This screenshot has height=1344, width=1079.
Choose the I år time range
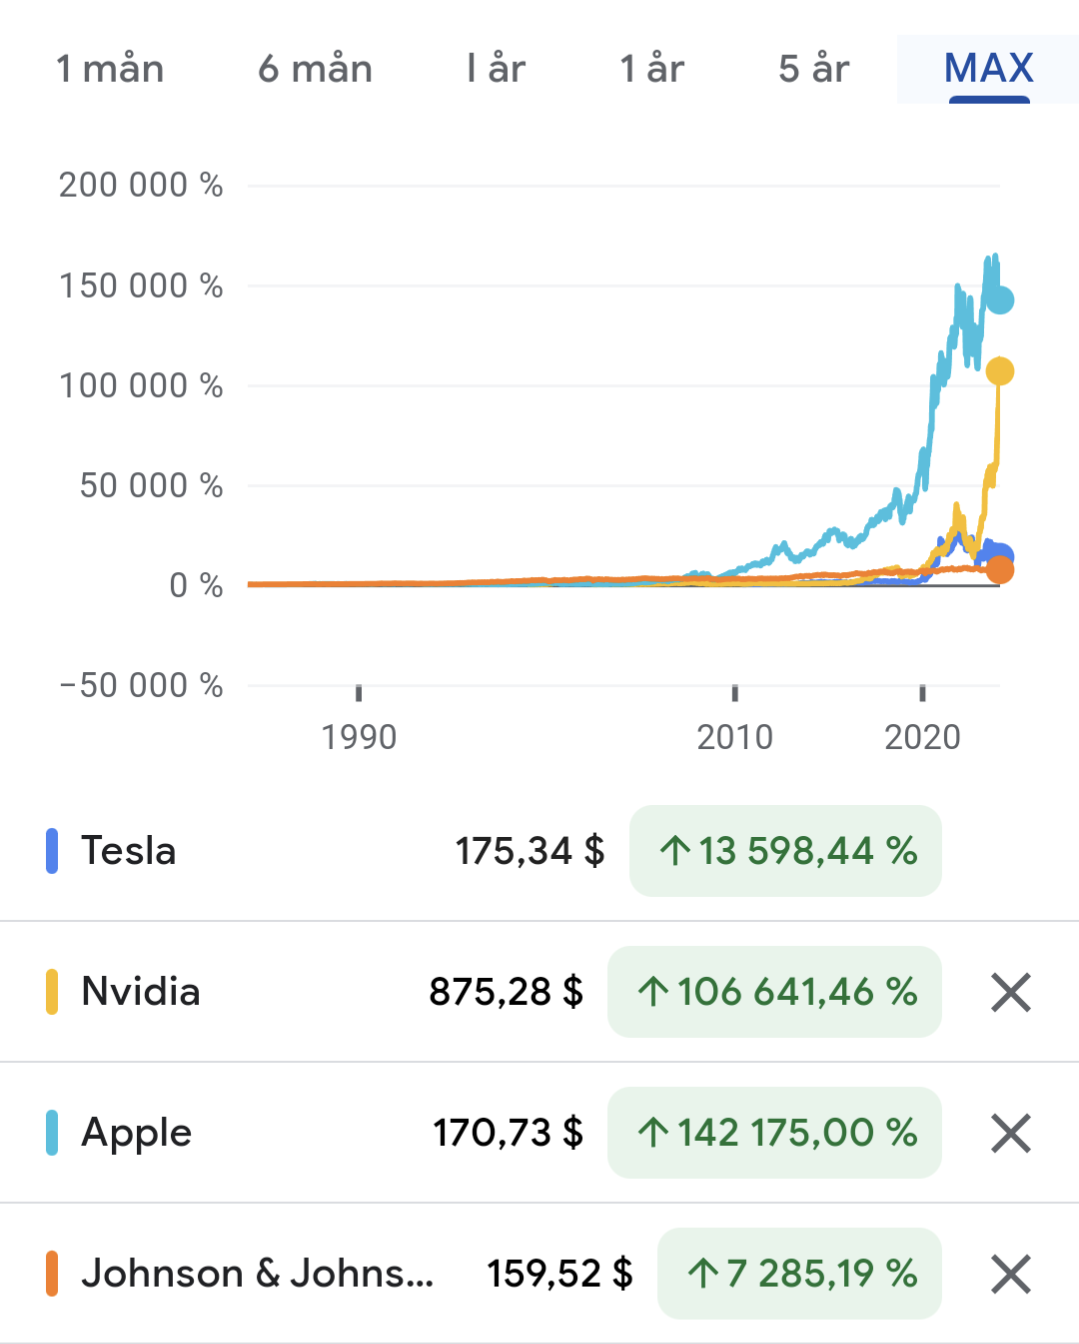click(496, 69)
